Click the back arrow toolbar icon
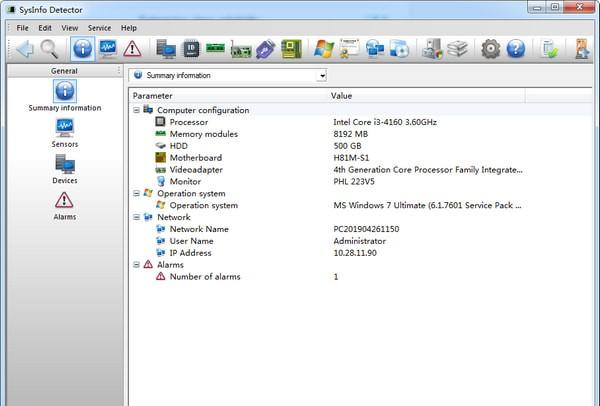Image resolution: width=600 pixels, height=406 pixels. point(25,49)
